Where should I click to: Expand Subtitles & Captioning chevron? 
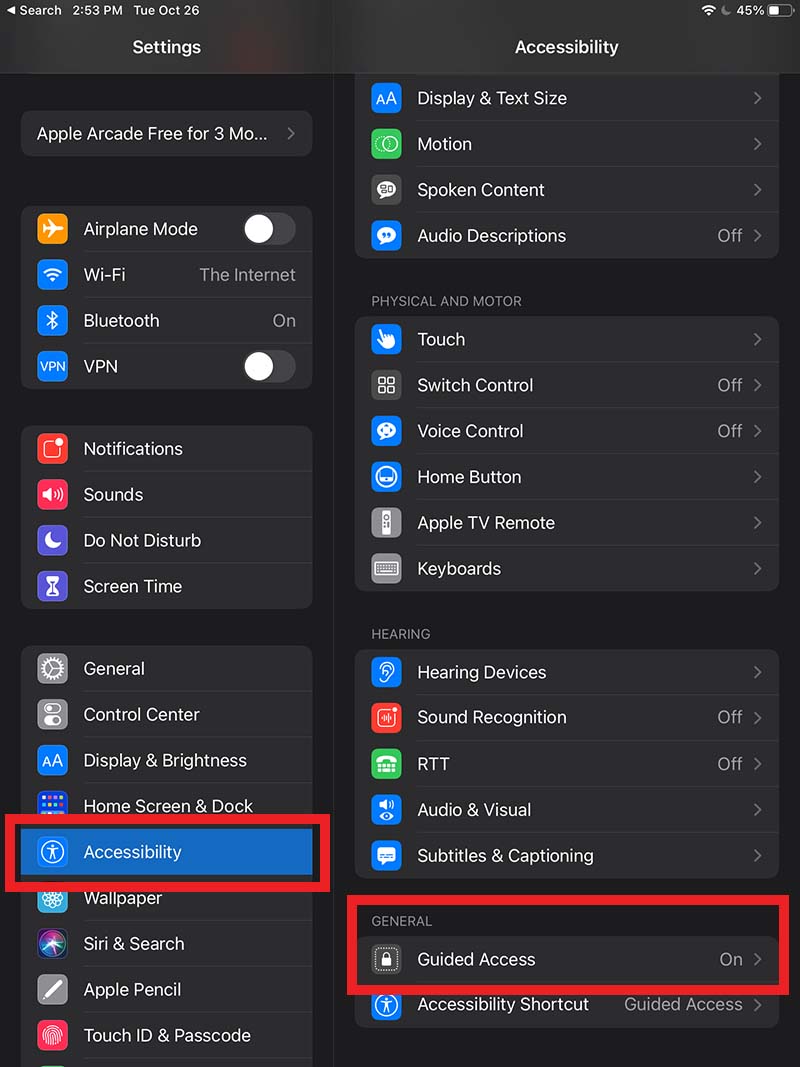coord(757,856)
